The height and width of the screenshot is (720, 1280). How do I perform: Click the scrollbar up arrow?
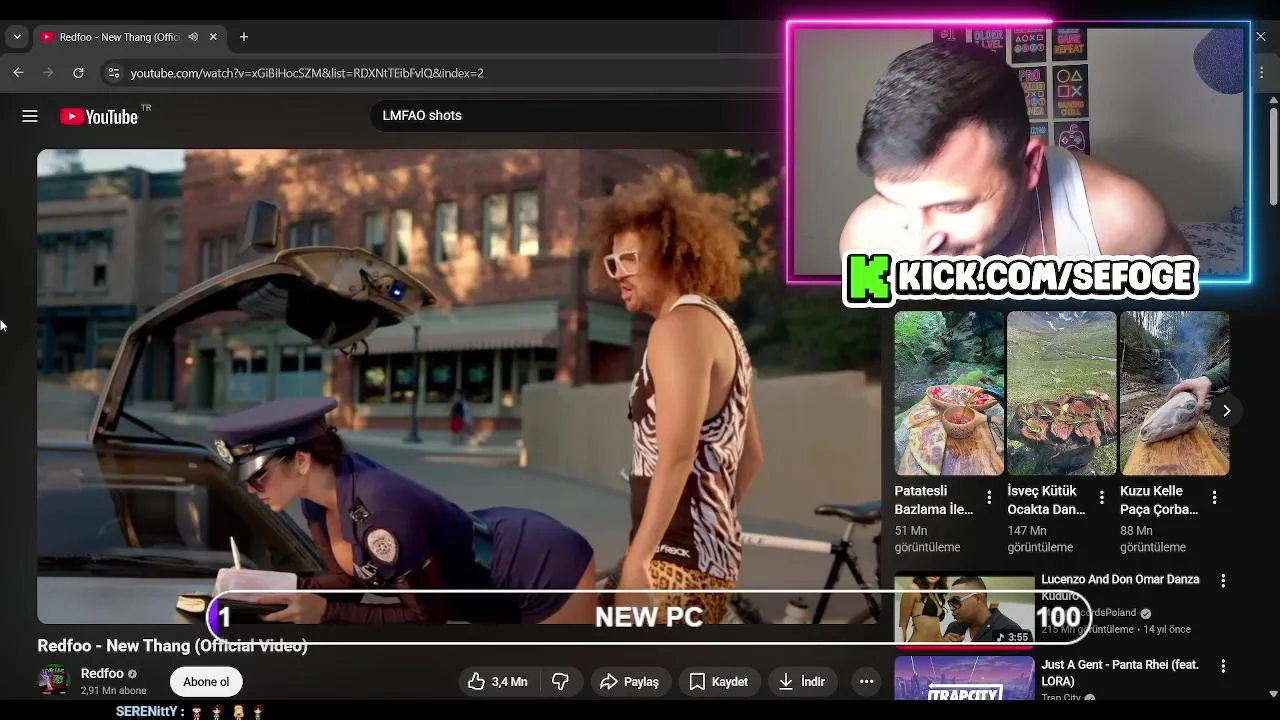coord(1273,100)
